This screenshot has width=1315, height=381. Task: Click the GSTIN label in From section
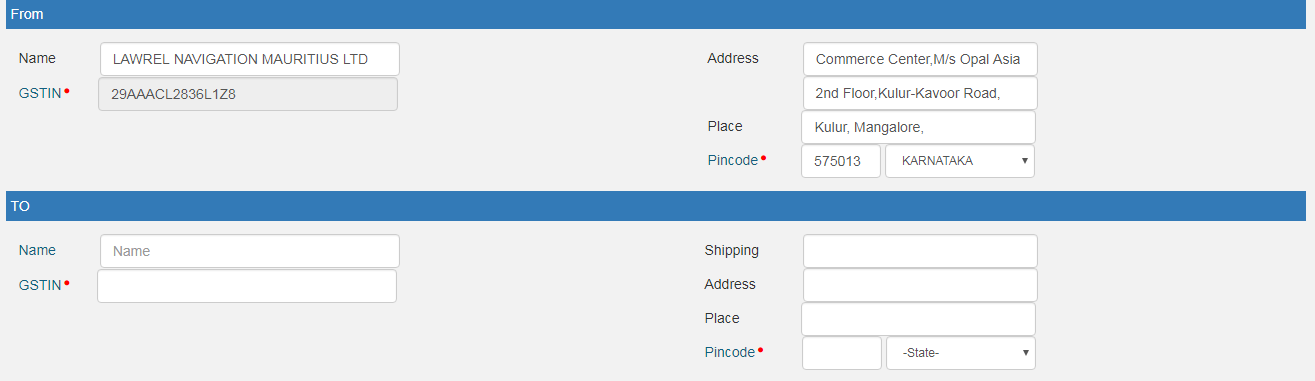(x=40, y=92)
